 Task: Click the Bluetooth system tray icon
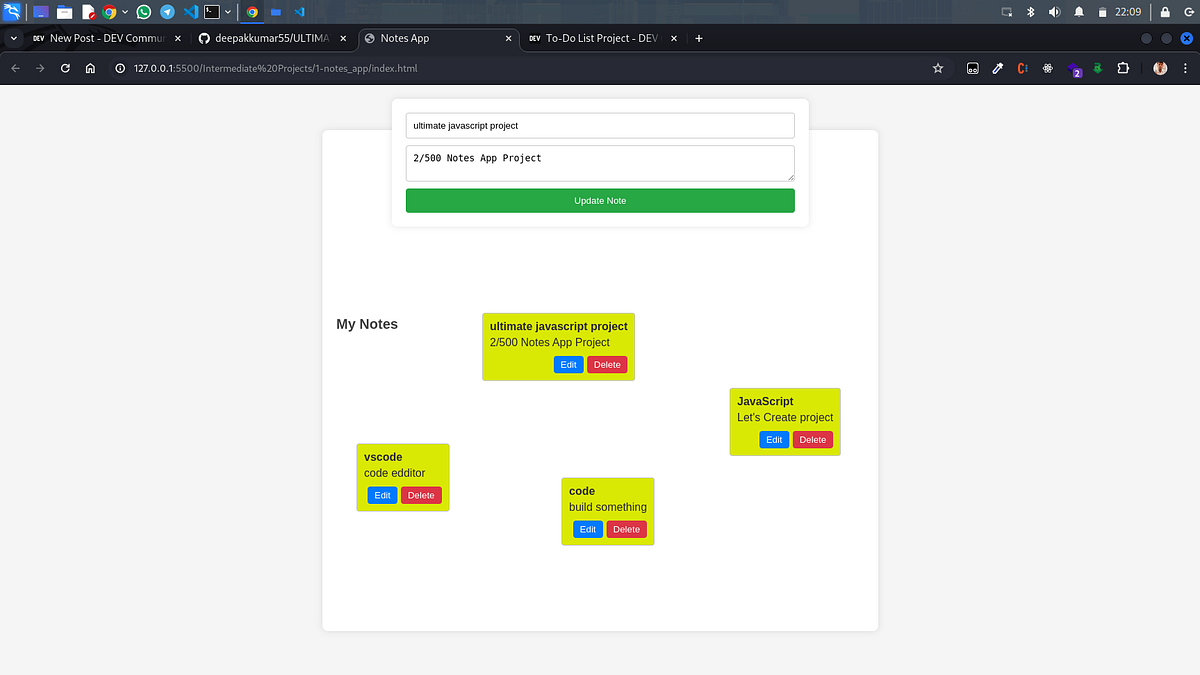[x=1031, y=12]
